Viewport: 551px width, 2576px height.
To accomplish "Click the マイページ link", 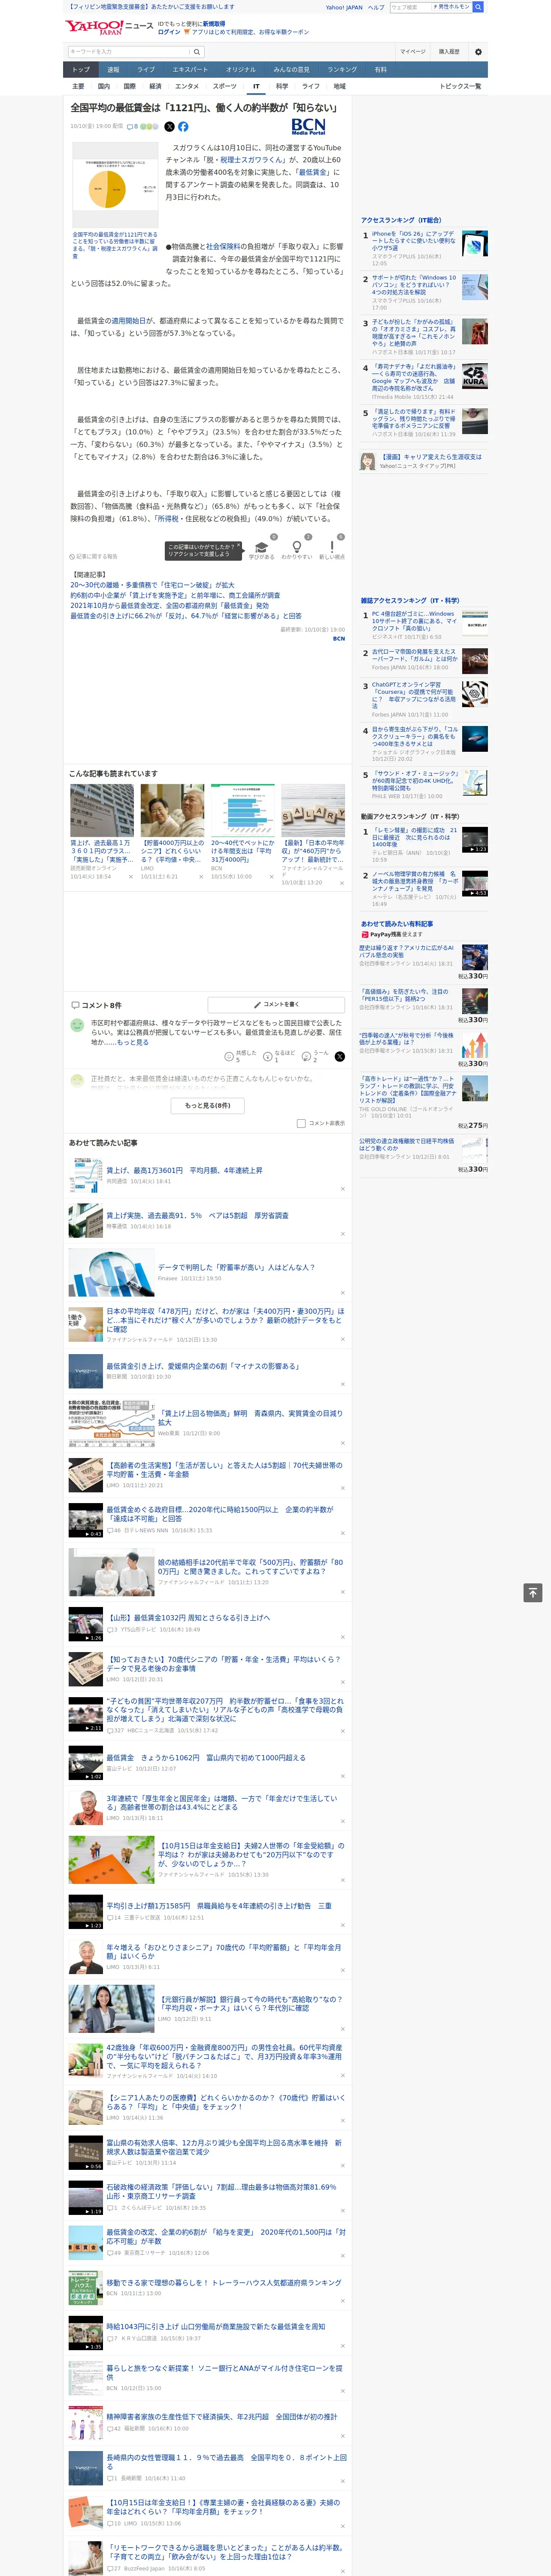I will click(413, 52).
